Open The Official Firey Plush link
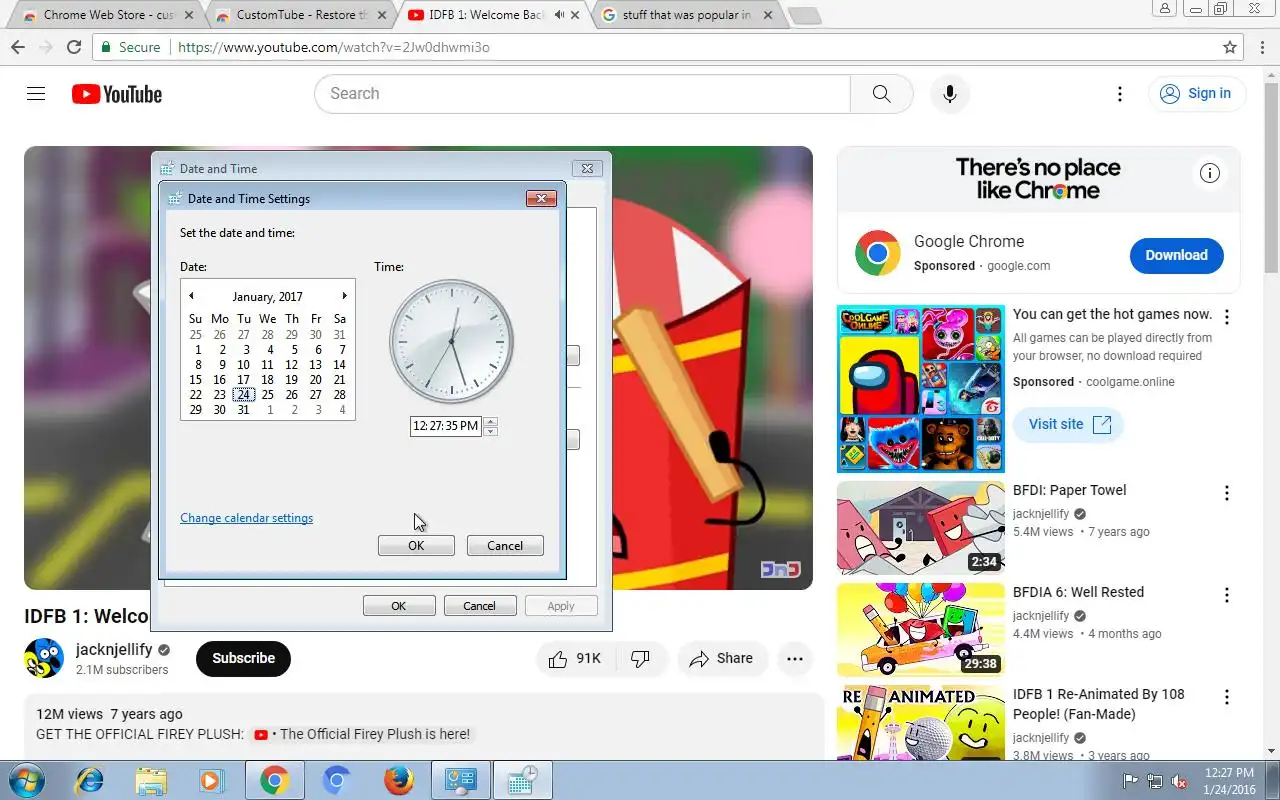Screen dimensions: 1280x800 [x=362, y=734]
